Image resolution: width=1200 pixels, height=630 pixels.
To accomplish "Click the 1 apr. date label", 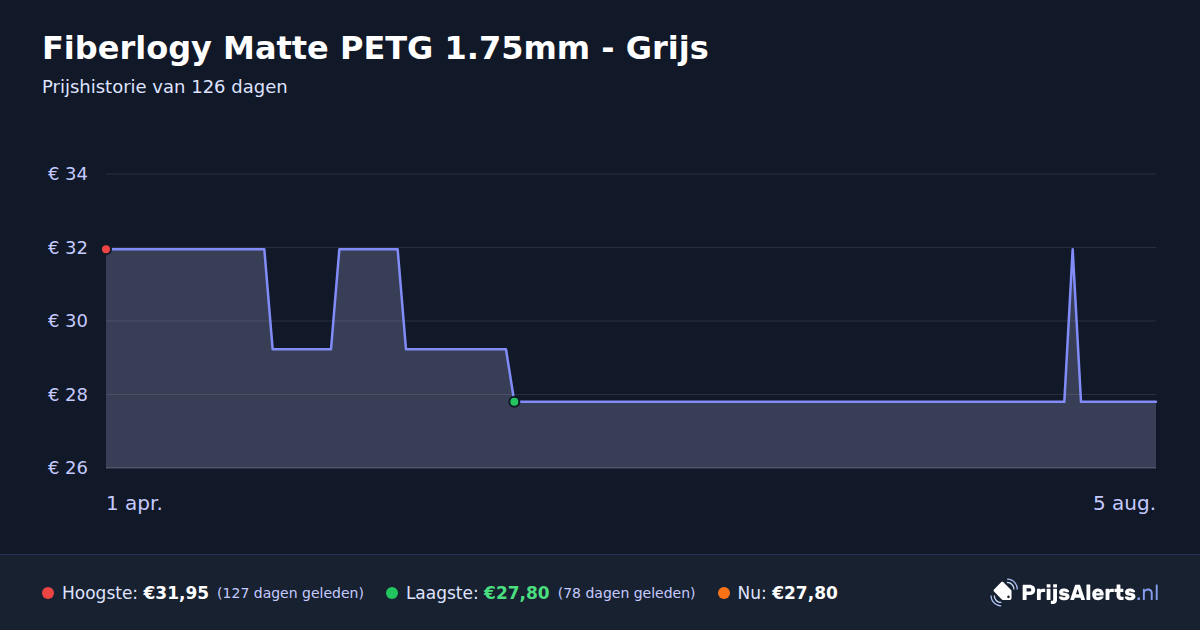I will click(135, 504).
